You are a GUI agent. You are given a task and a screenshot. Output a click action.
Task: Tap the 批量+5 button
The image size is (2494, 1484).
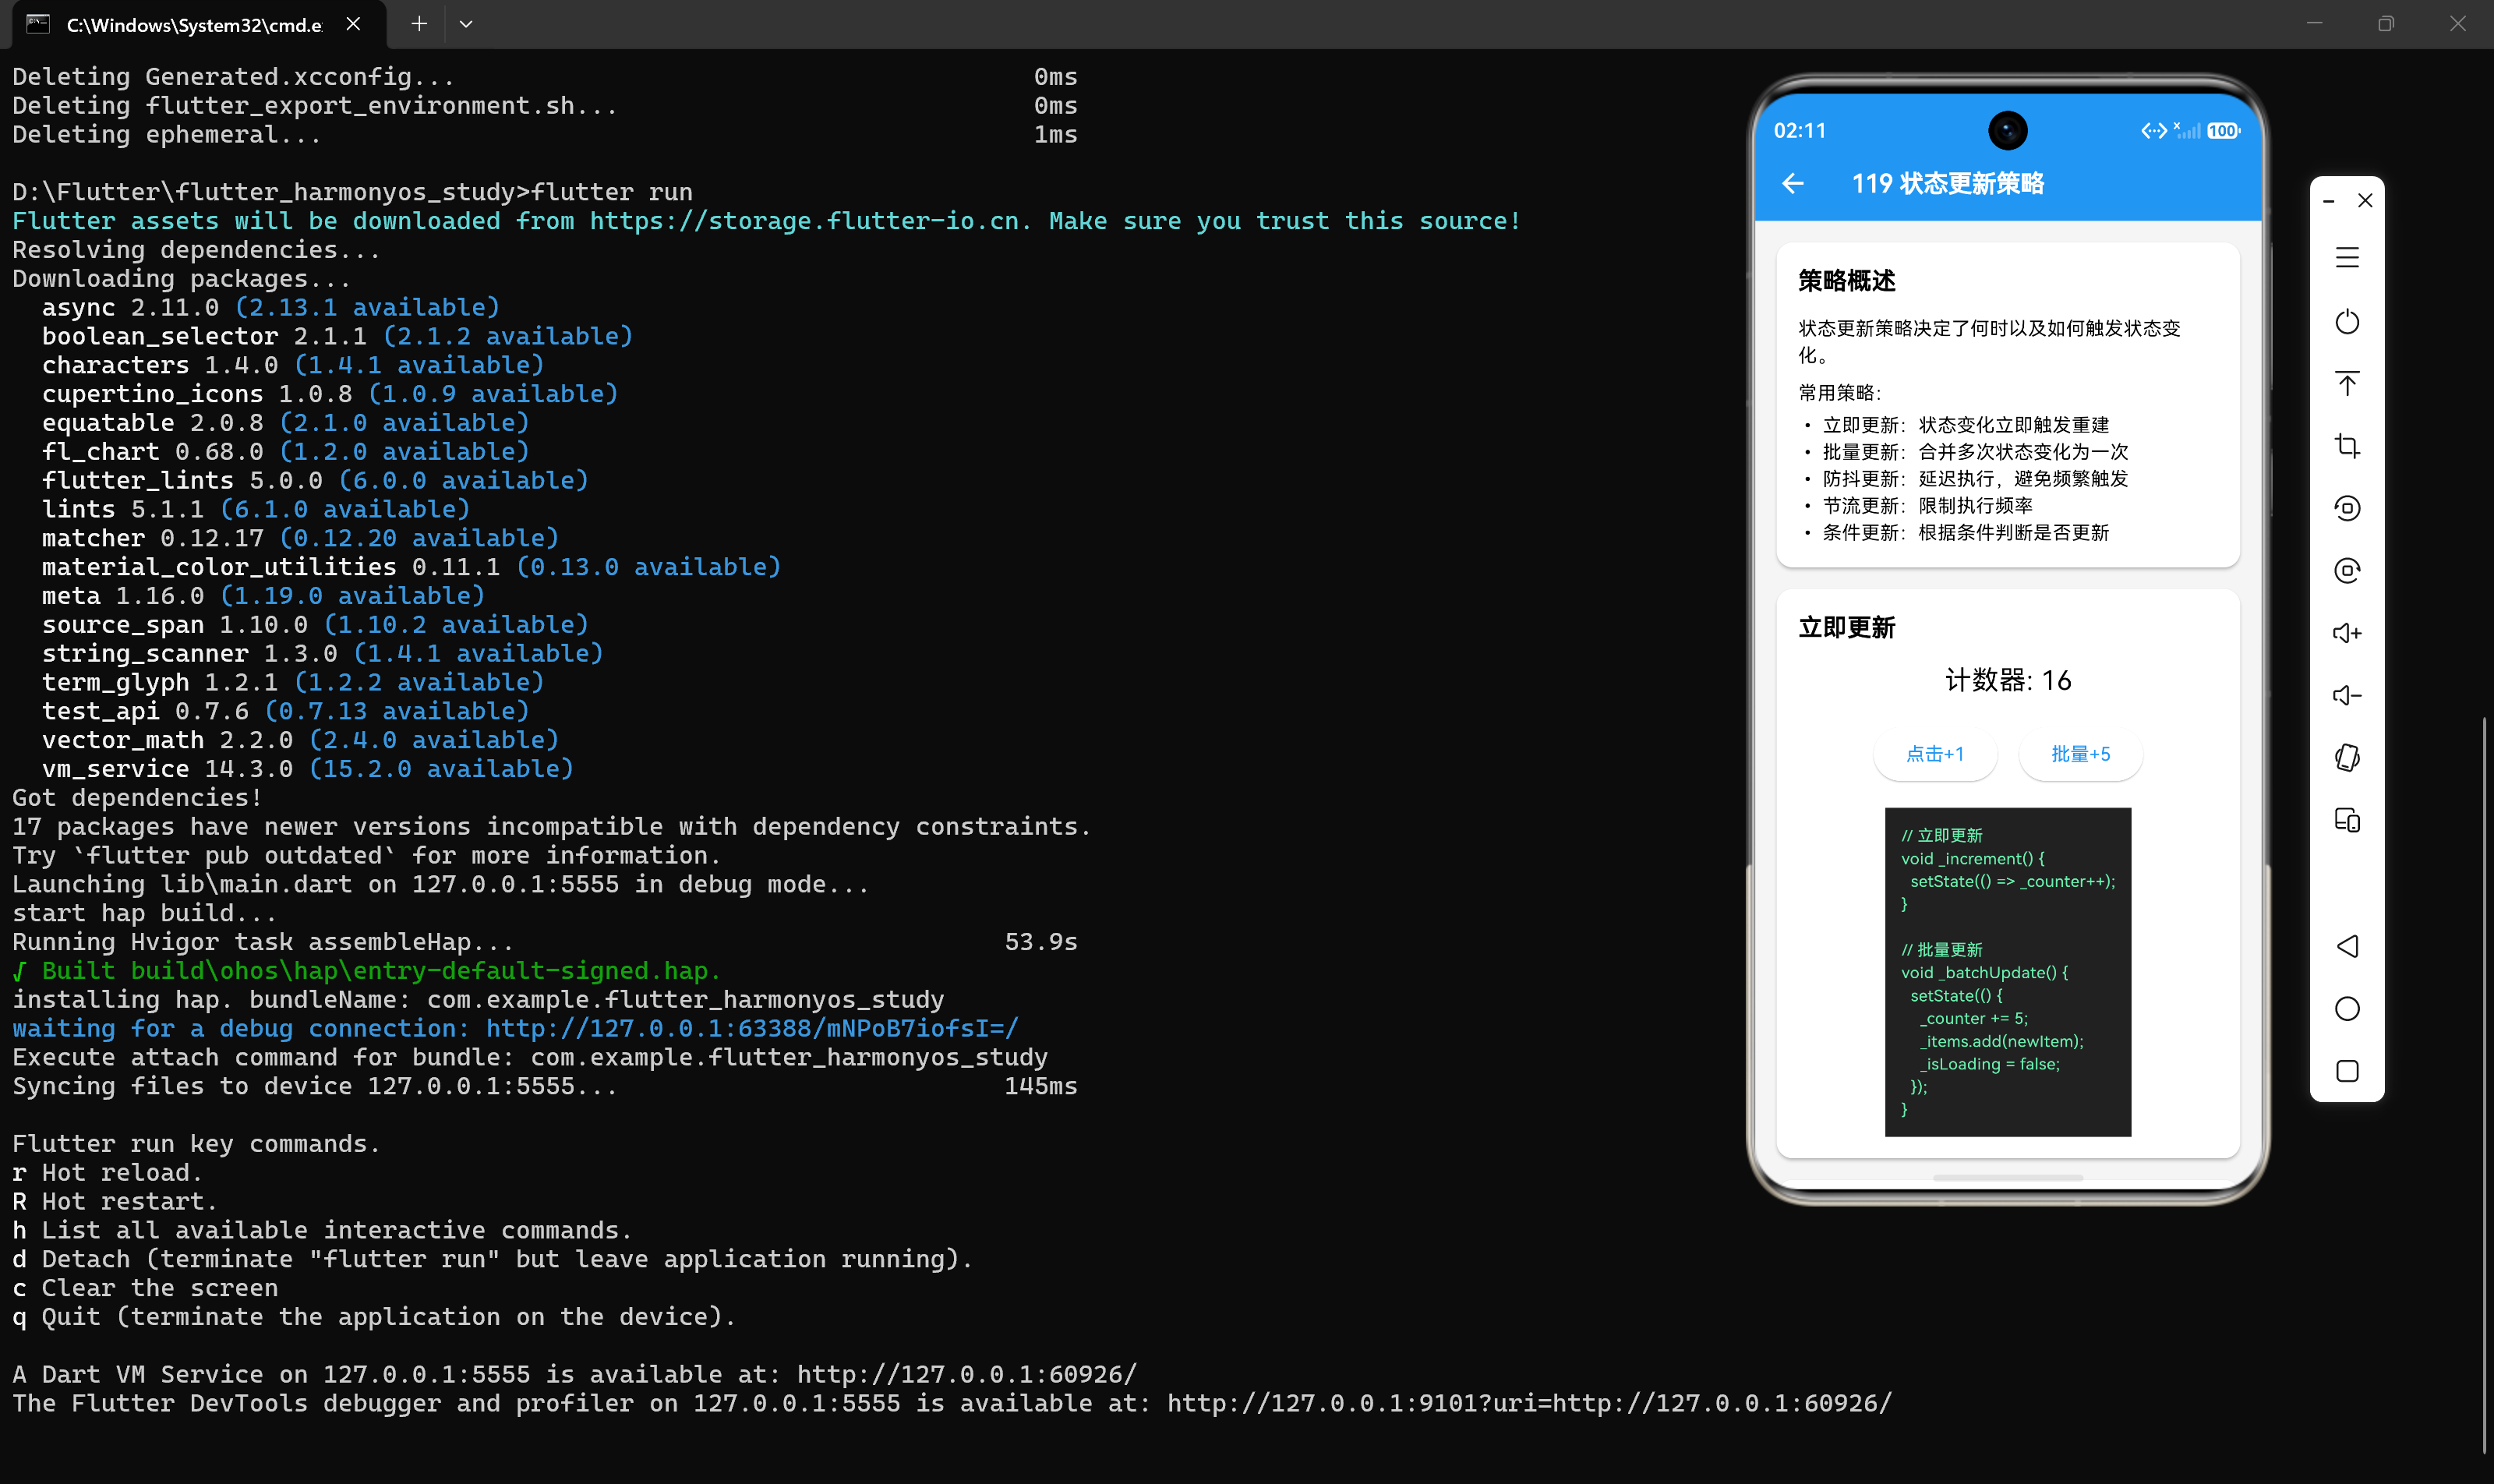point(2080,754)
